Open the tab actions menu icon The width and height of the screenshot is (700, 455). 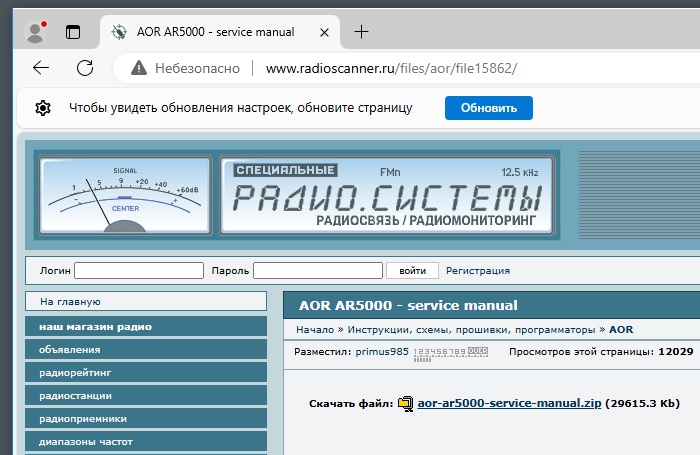(73, 32)
